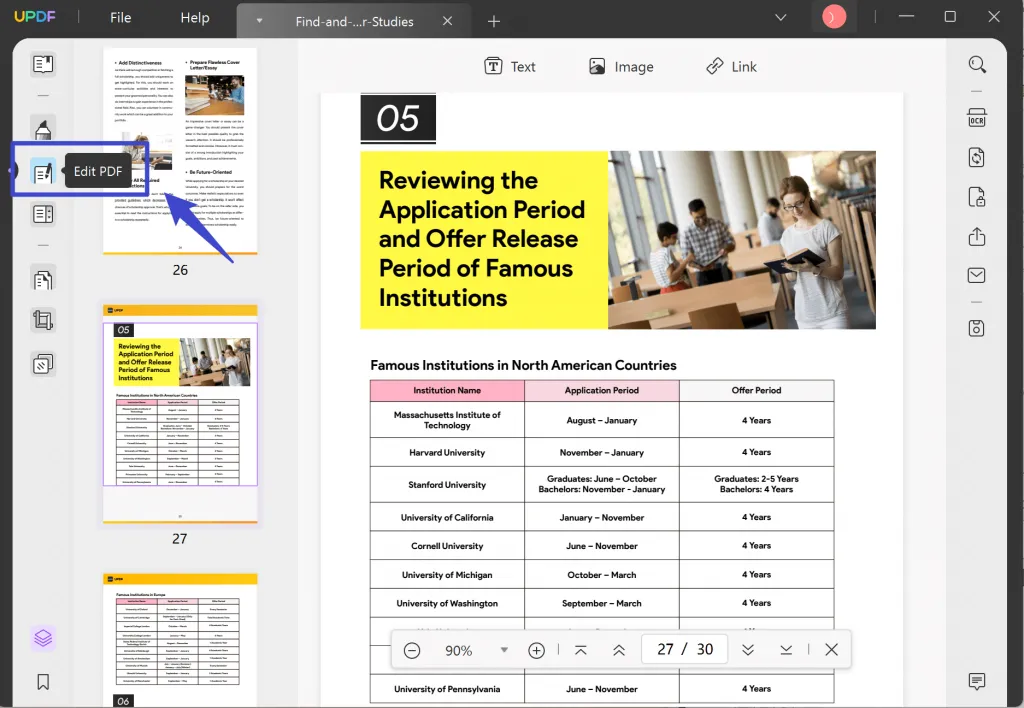
Task: Zoom in with the plus icon
Action: coord(536,650)
